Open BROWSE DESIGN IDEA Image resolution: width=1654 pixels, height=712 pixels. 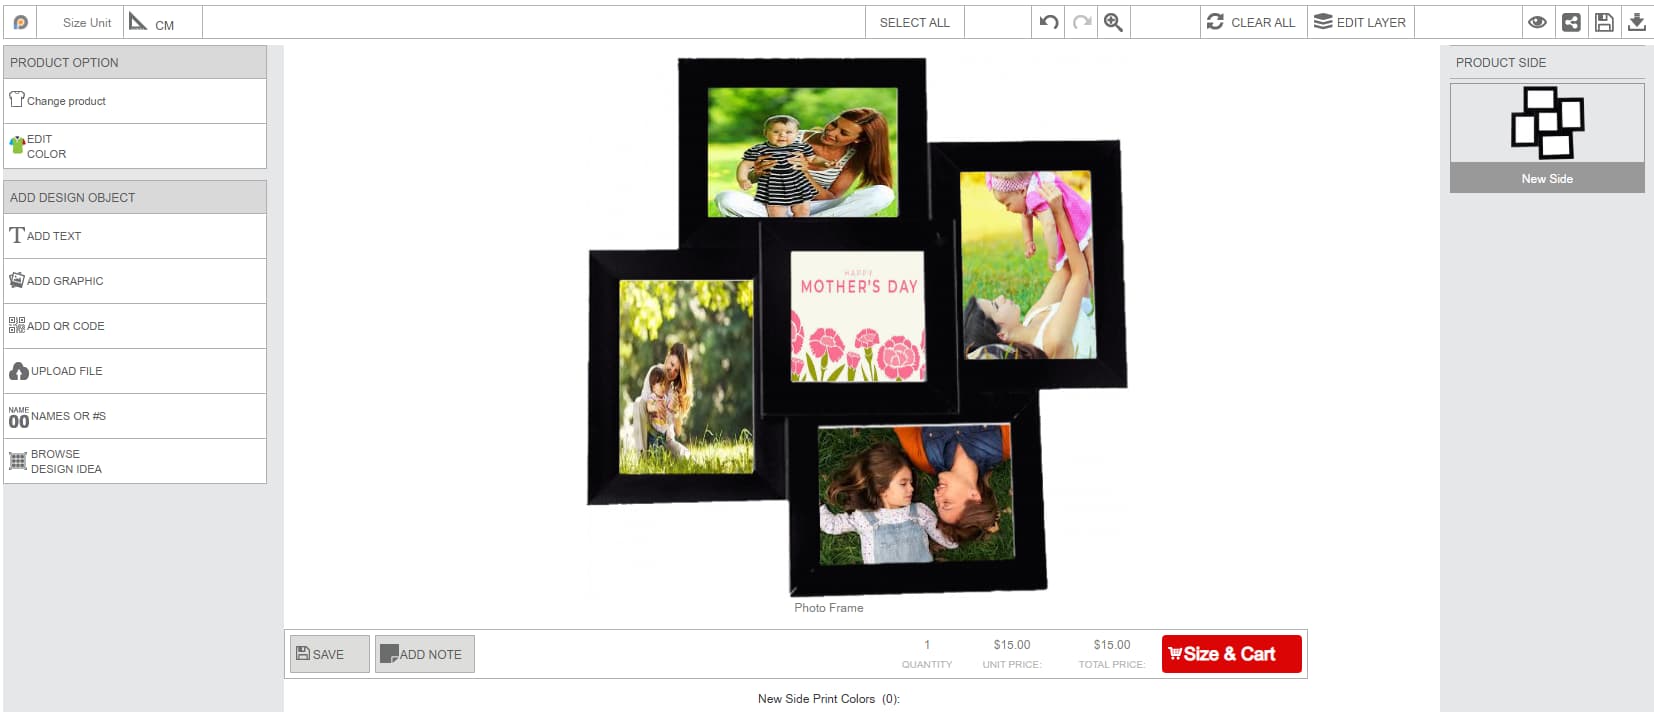(135, 461)
